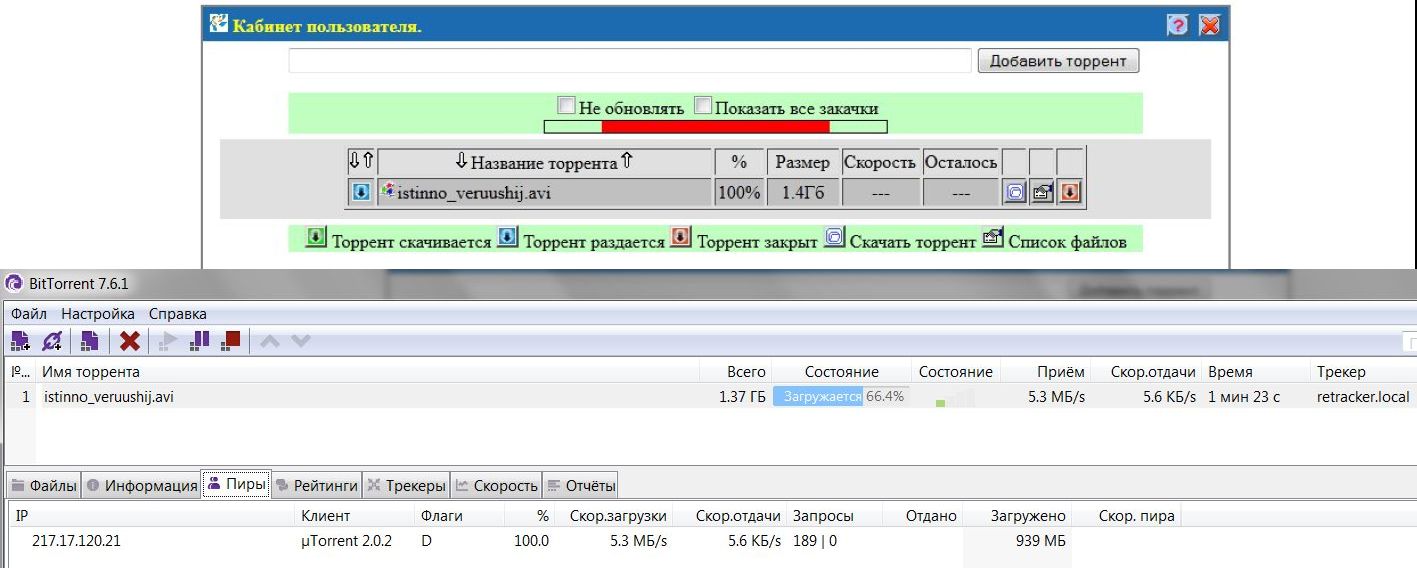
Task: Sort descending by torrent name arrow
Action: click(461, 161)
